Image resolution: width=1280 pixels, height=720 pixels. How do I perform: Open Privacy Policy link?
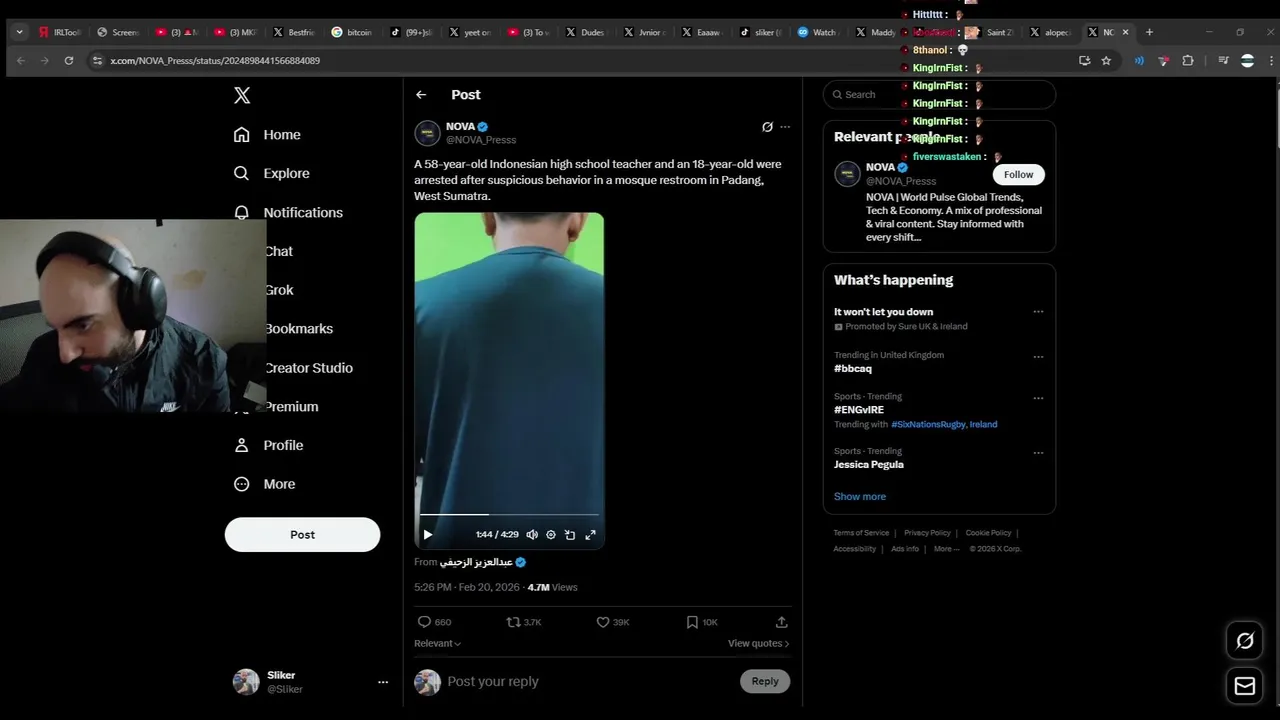tap(927, 533)
